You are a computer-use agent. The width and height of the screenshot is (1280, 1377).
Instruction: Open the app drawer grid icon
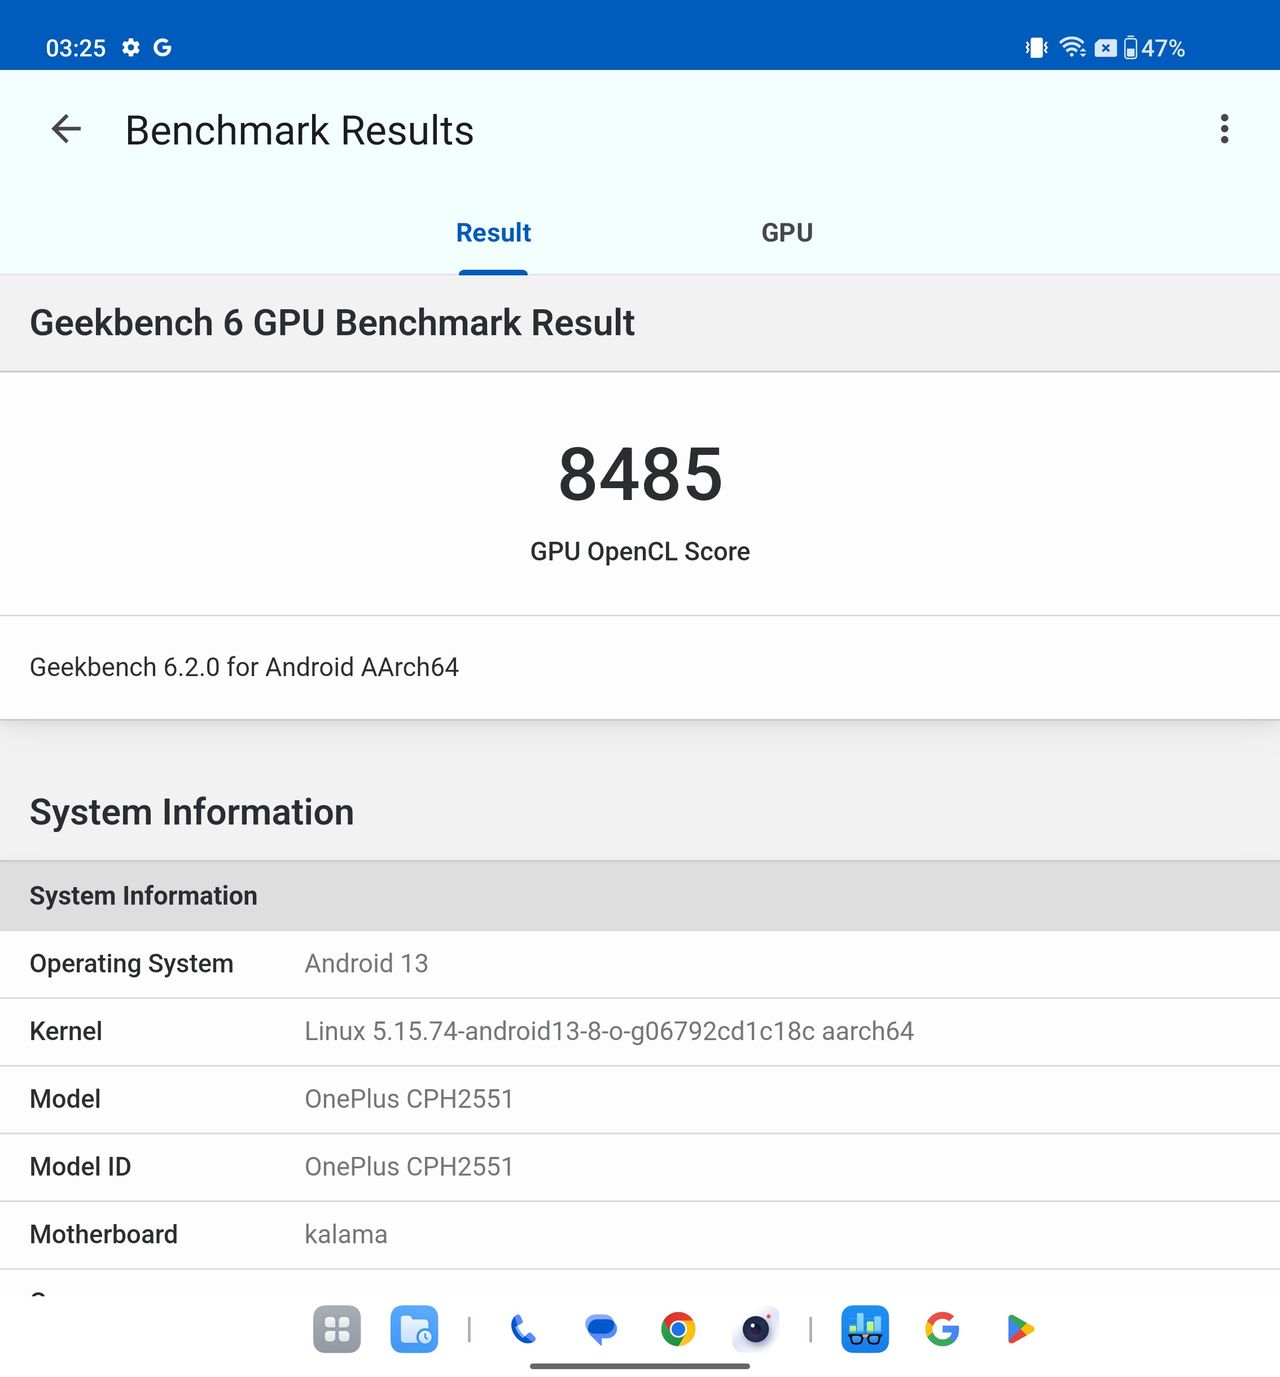(337, 1329)
